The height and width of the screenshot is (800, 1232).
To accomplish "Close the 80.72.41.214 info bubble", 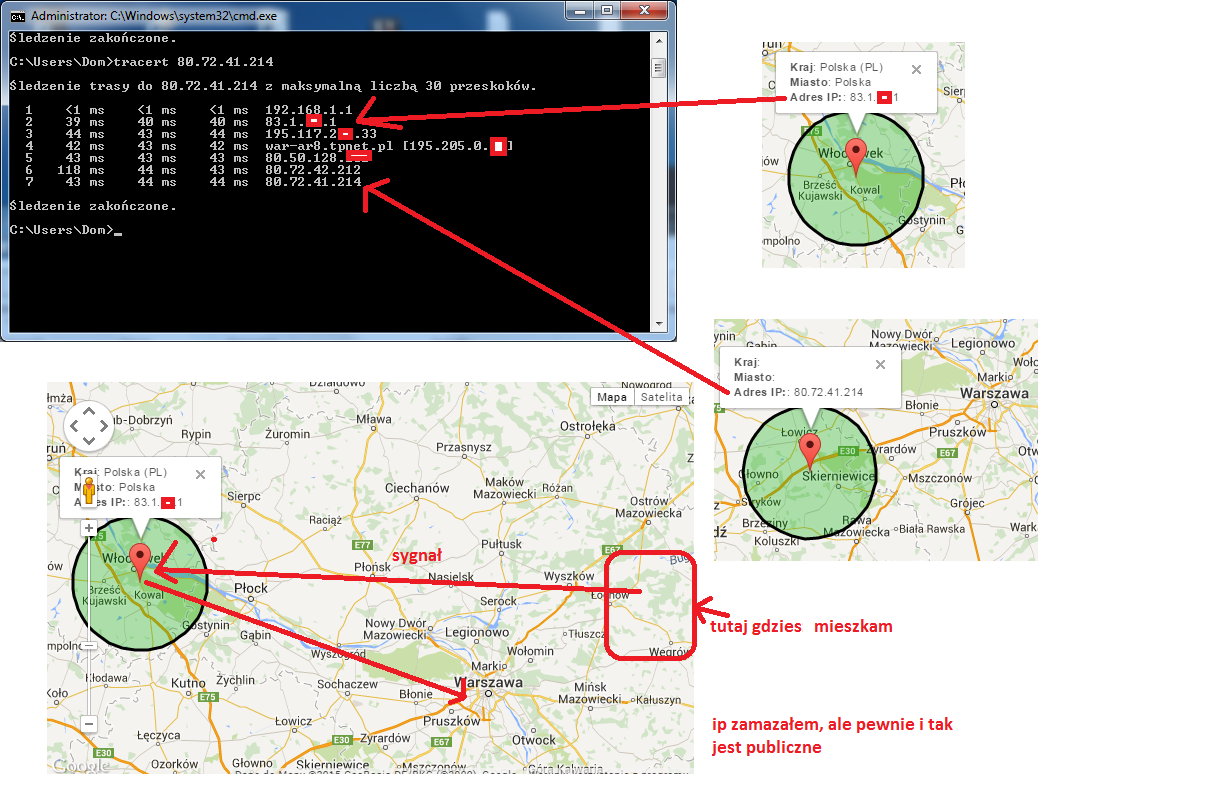I will (x=880, y=365).
